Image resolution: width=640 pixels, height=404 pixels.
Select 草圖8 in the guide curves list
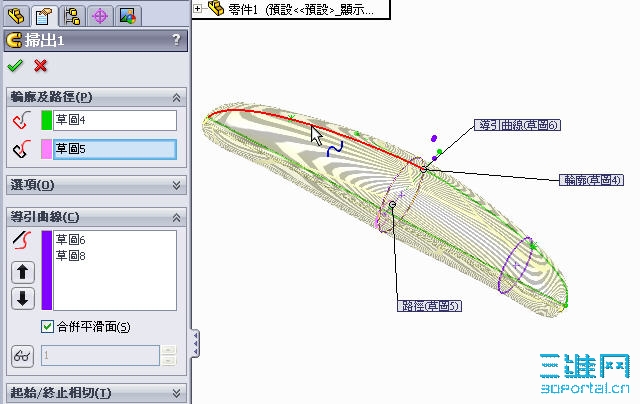[71, 256]
